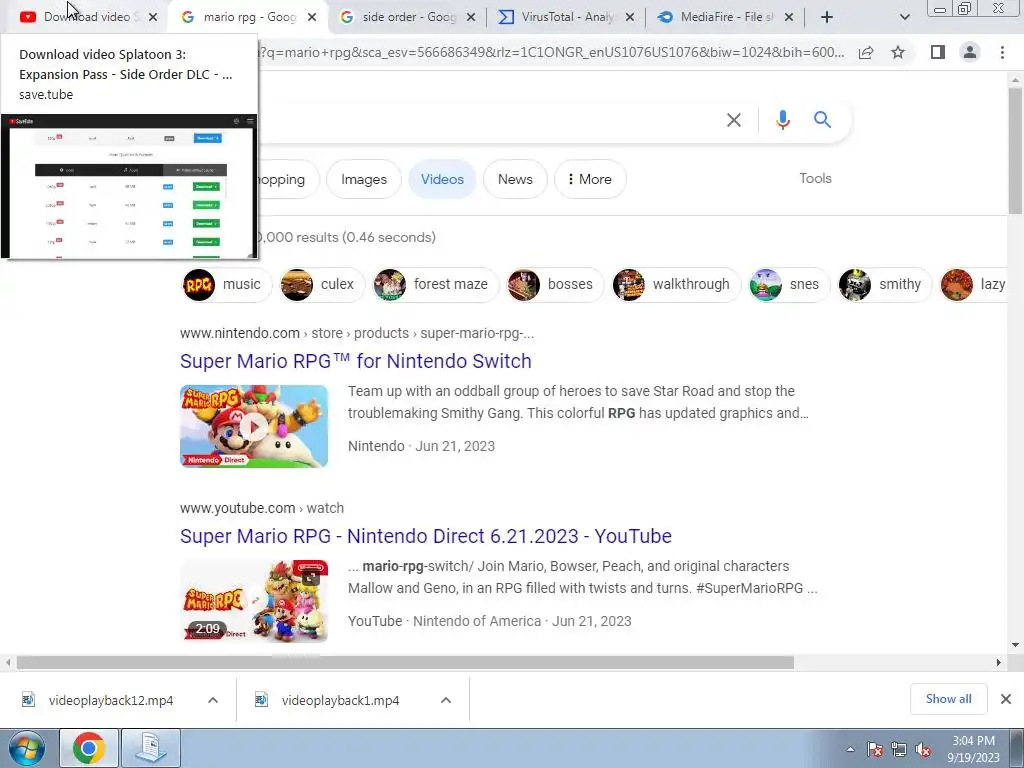Viewport: 1024px width, 768px height.
Task: Choose the snes suggestion chip
Action: click(x=789, y=285)
